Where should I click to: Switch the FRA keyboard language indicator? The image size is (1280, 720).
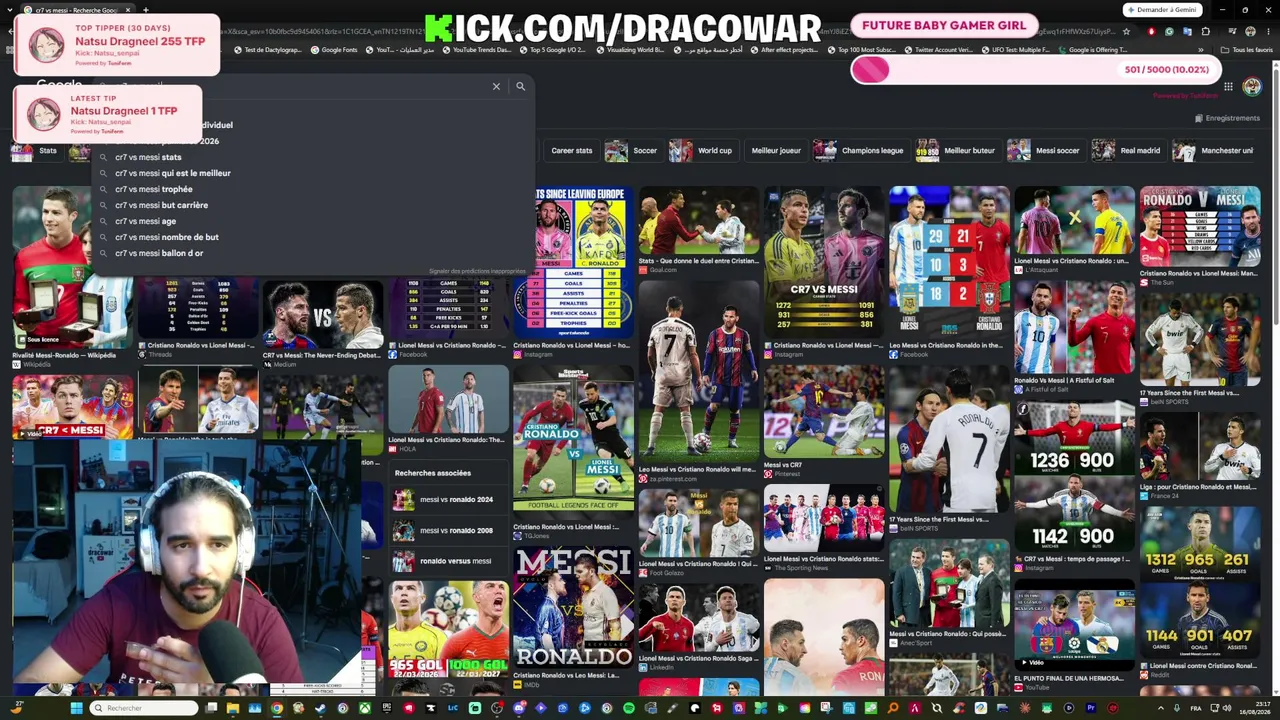(1197, 708)
